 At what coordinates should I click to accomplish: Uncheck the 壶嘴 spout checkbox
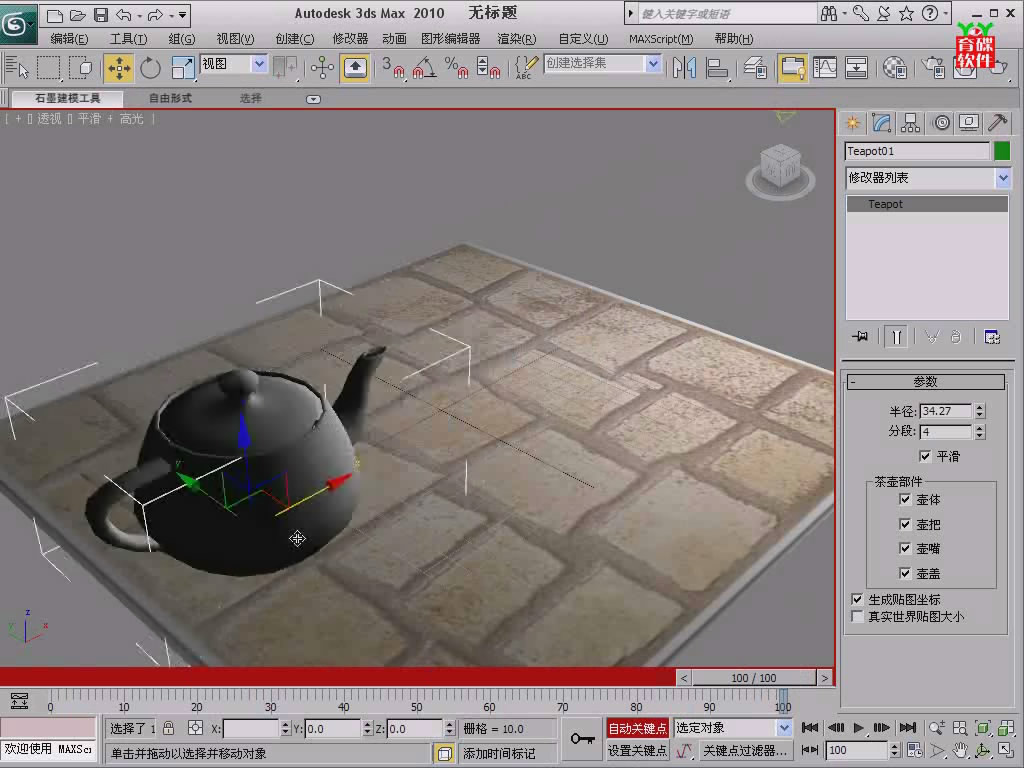tap(905, 549)
